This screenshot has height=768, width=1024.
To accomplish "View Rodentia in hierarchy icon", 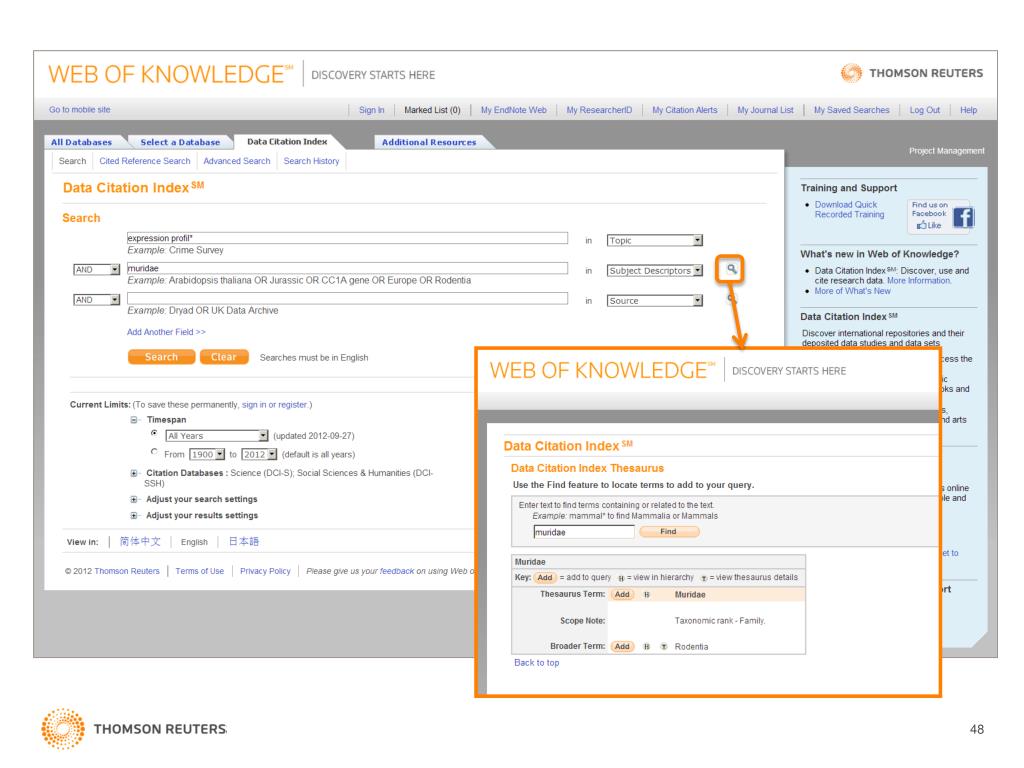I will (x=647, y=647).
